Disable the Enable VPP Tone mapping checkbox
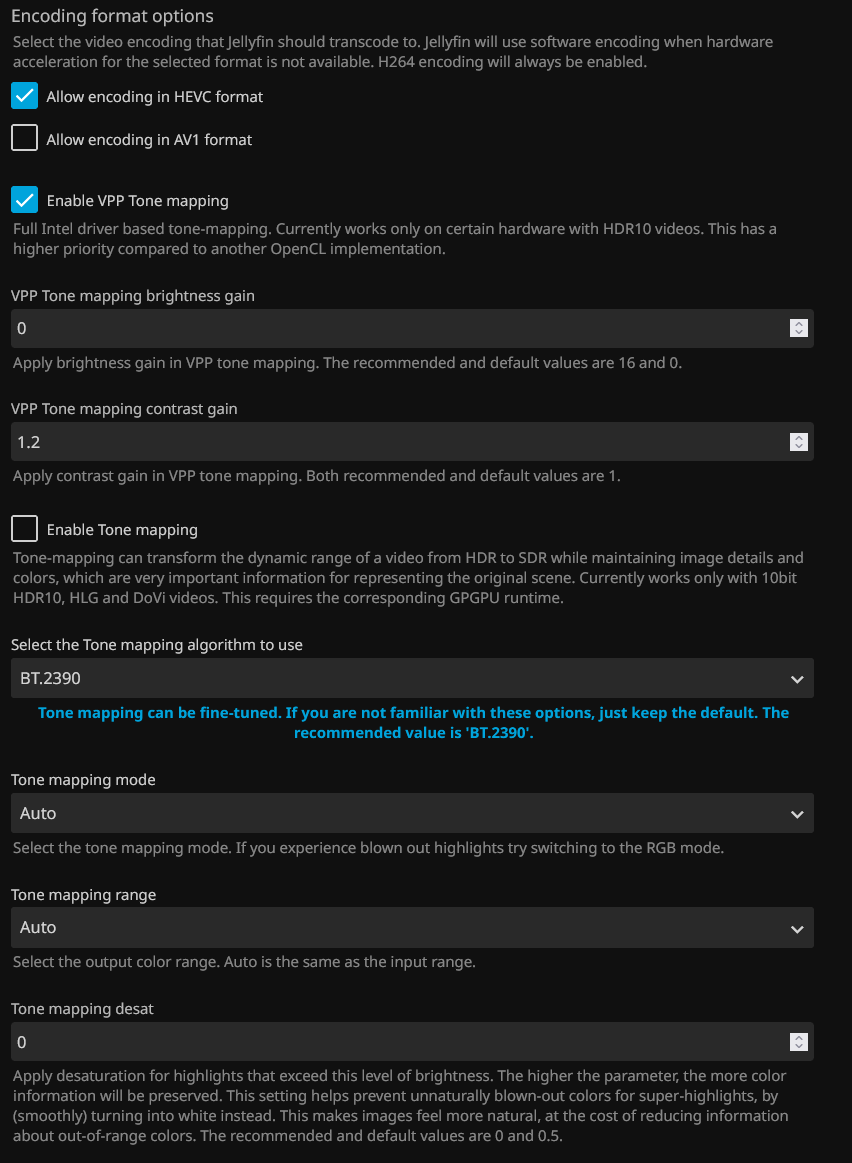Screen dimensions: 852x1163 click(x=24, y=200)
